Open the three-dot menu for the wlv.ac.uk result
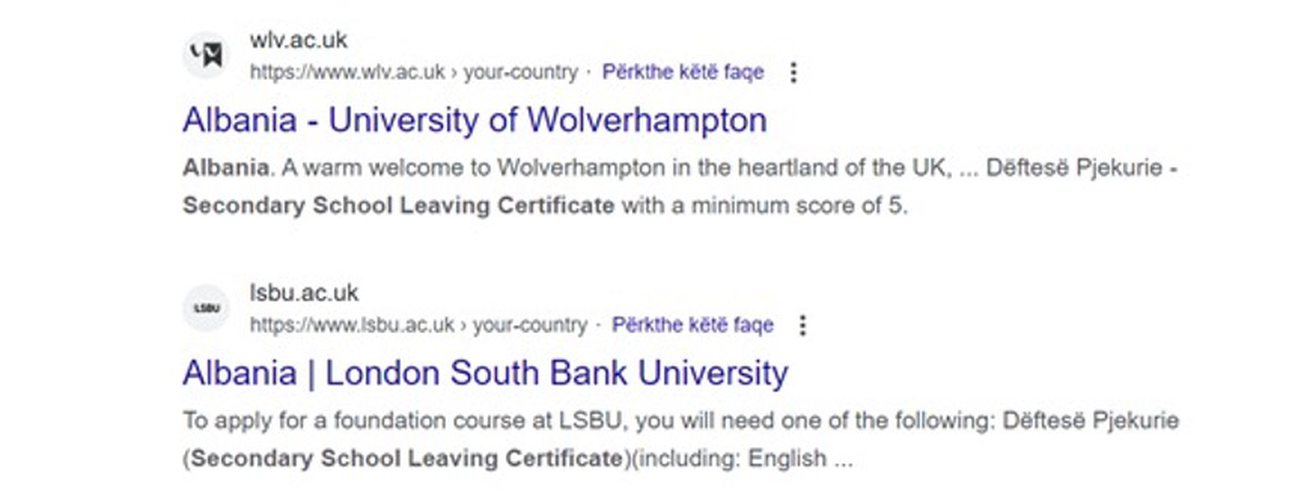This screenshot has height=500, width=1295. click(x=794, y=72)
